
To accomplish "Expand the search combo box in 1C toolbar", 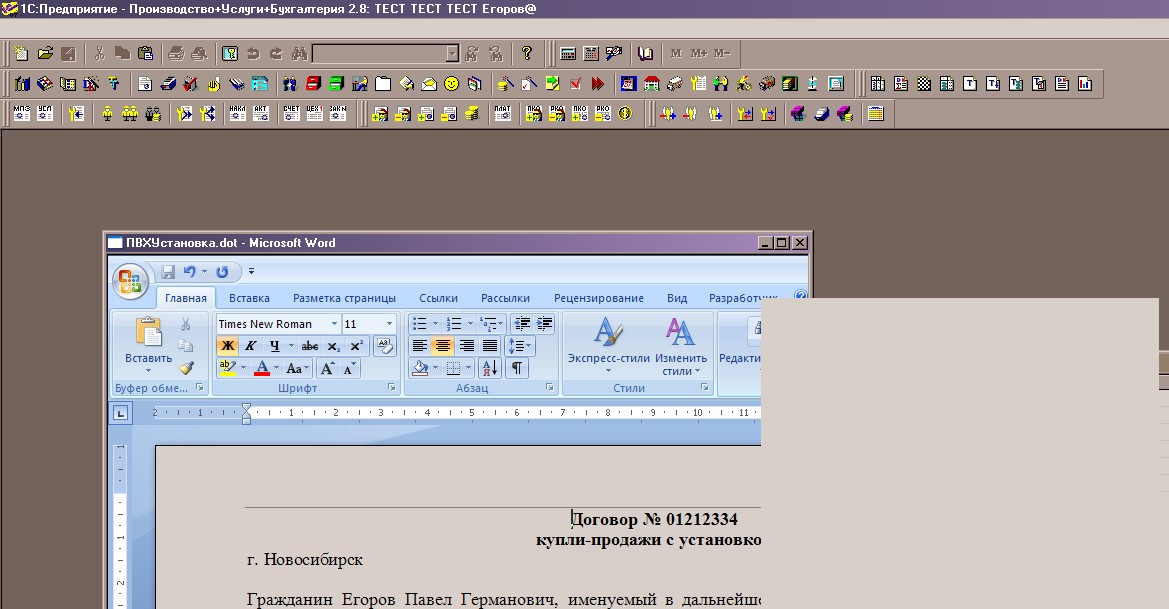I will pos(452,54).
